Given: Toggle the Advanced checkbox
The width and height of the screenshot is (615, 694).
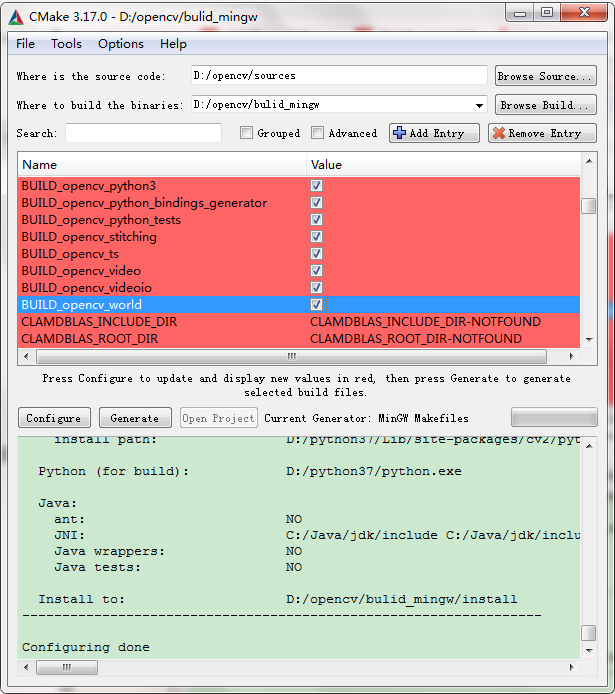Looking at the screenshot, I should [x=317, y=132].
